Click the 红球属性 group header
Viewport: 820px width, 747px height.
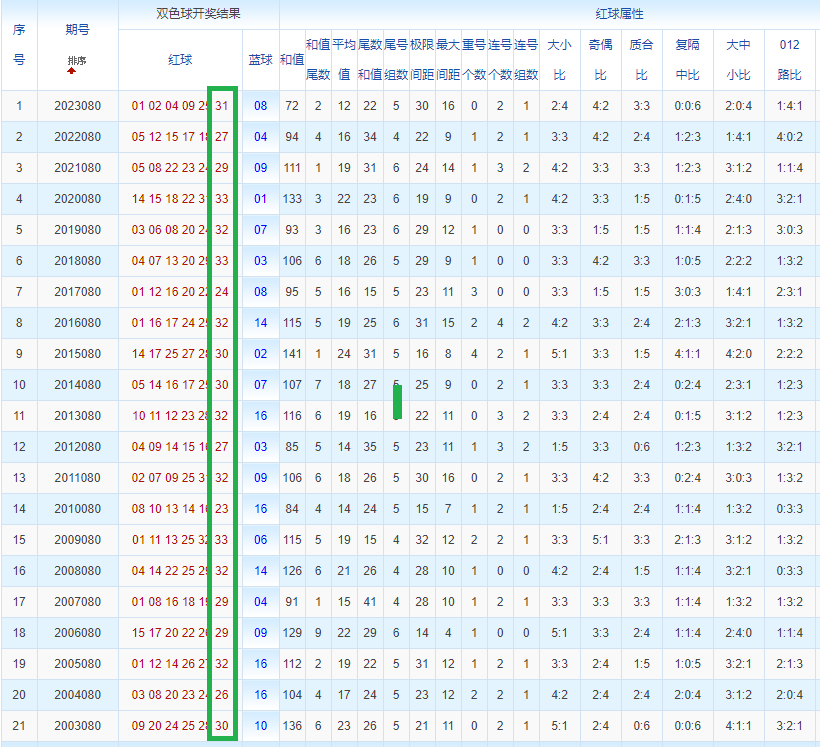click(619, 14)
